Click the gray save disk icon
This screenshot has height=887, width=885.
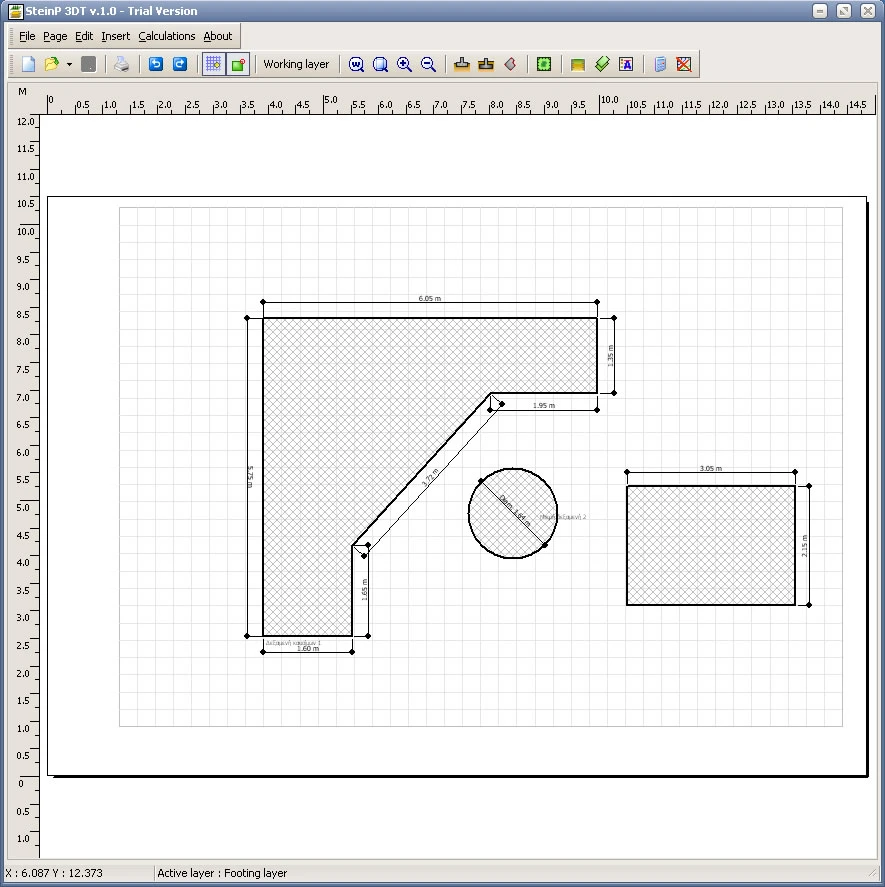(89, 64)
